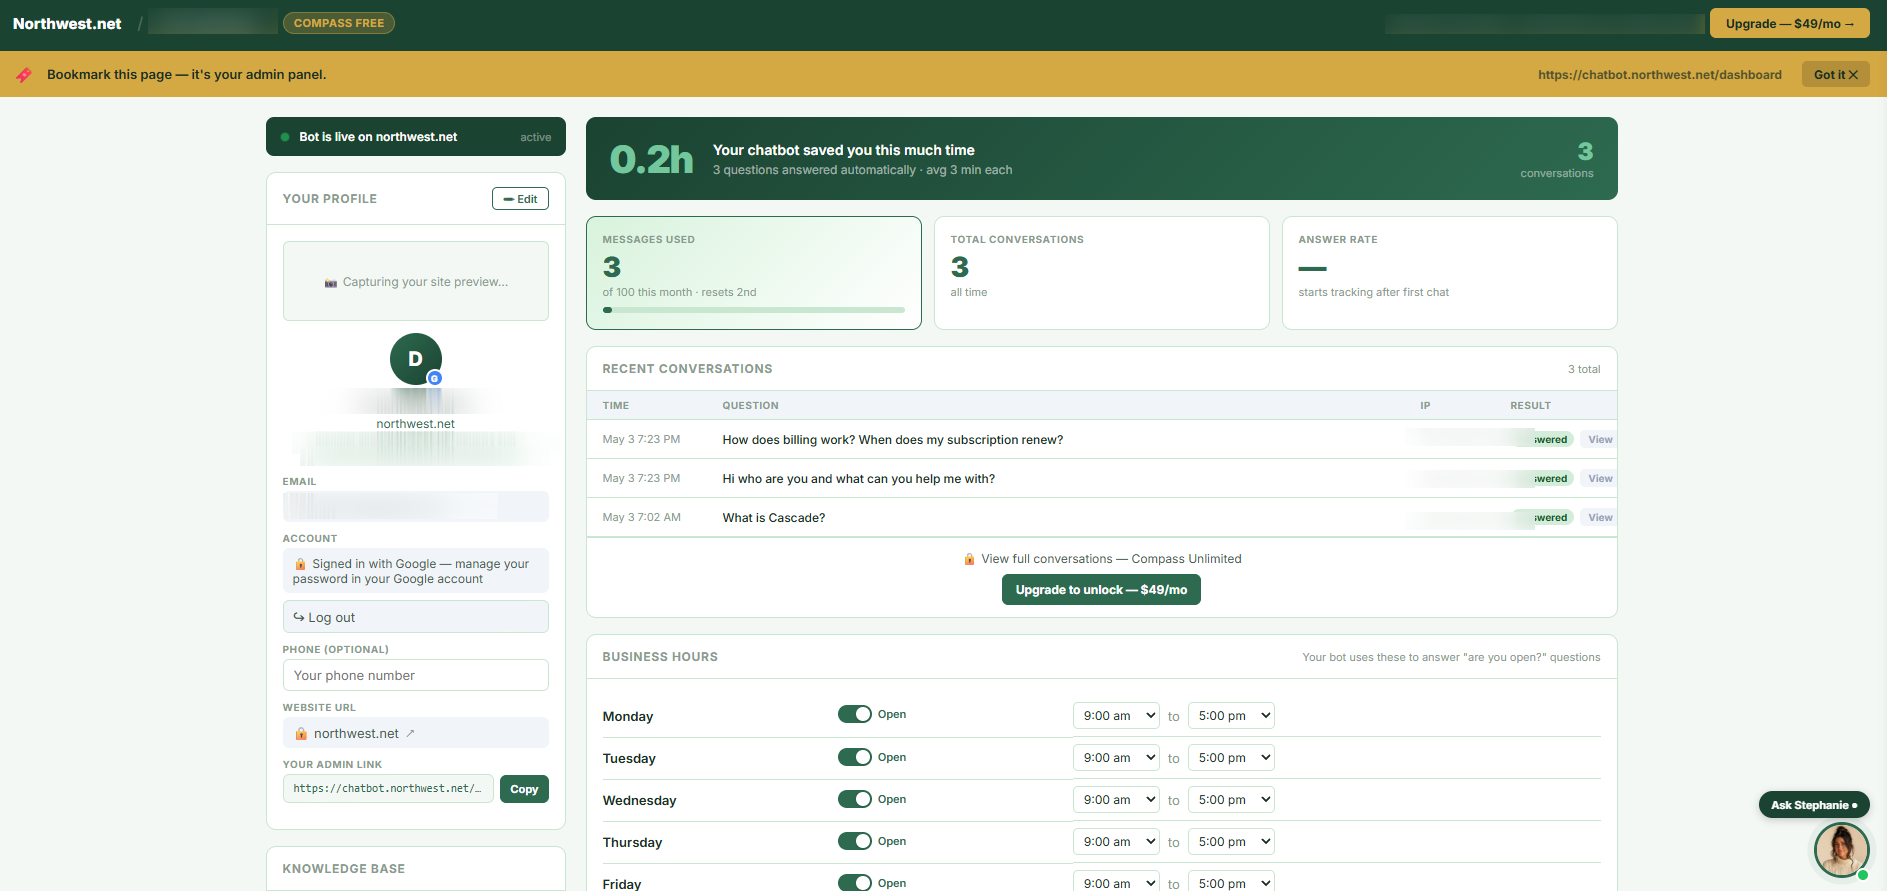
Task: Toggle Wednesday open switch
Action: (855, 799)
